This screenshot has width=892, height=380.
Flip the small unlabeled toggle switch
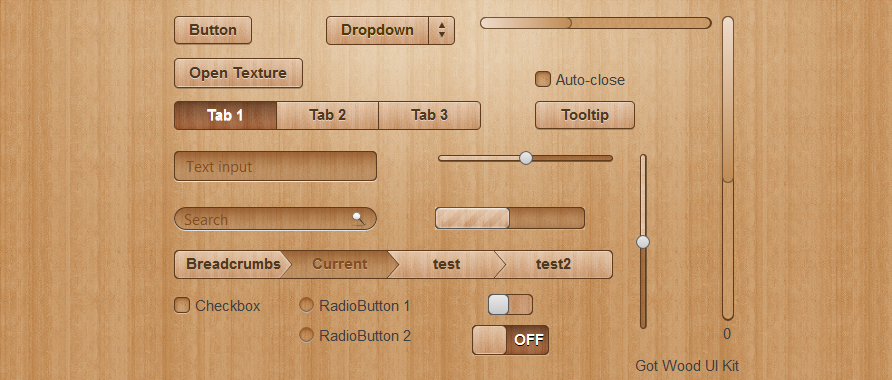pyautogui.click(x=510, y=304)
